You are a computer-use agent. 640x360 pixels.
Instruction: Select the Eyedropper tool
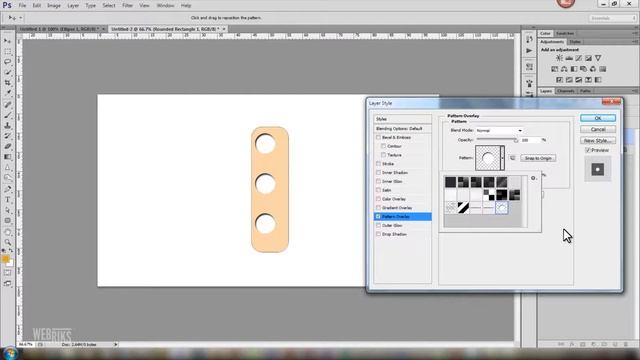tap(7, 93)
